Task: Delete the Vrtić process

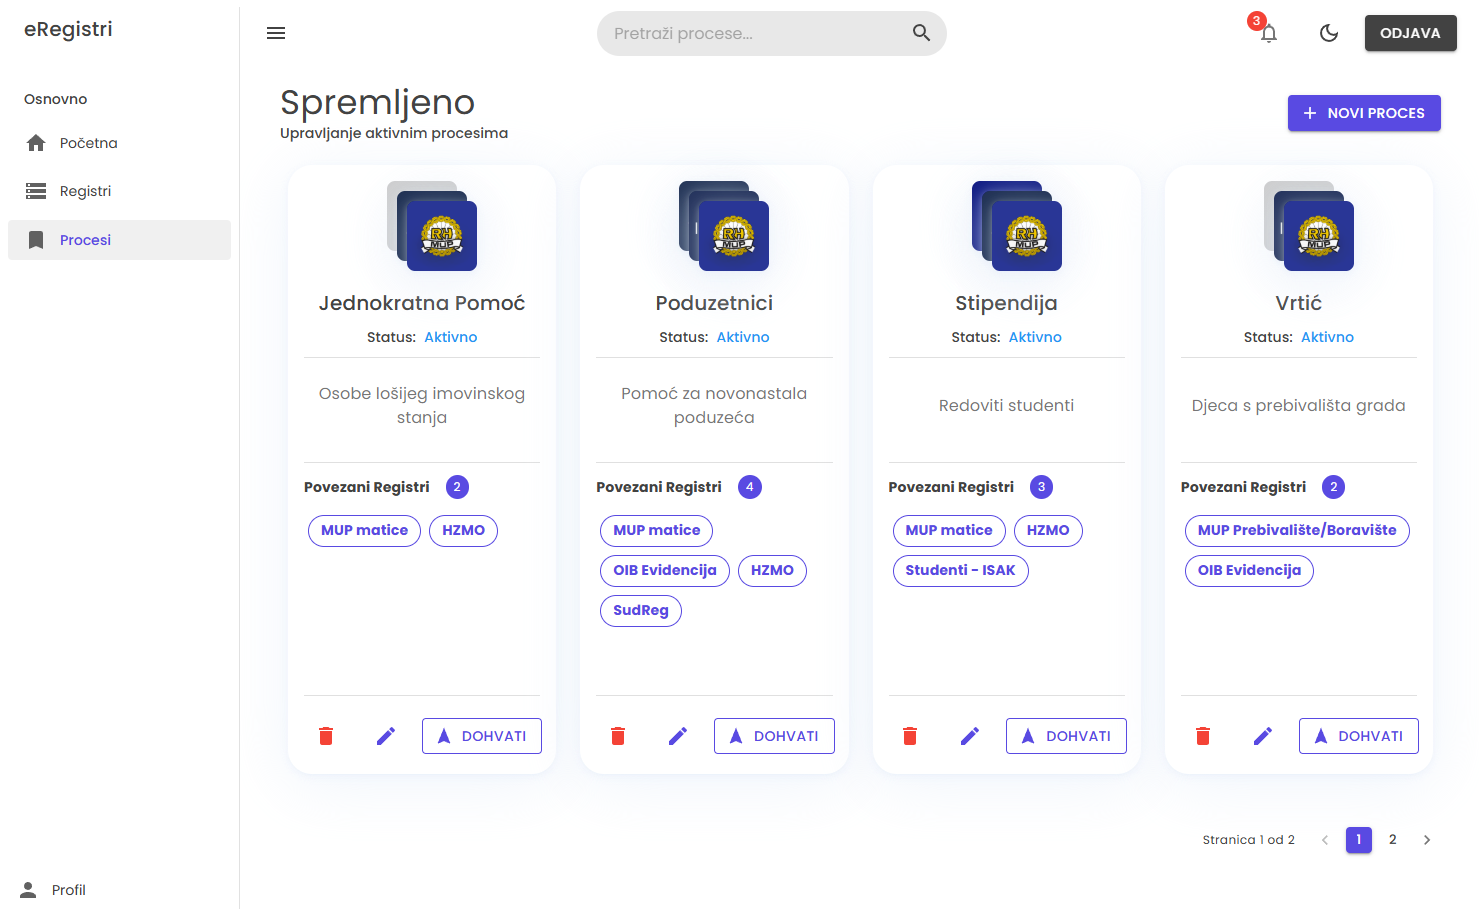Action: [x=1202, y=736]
